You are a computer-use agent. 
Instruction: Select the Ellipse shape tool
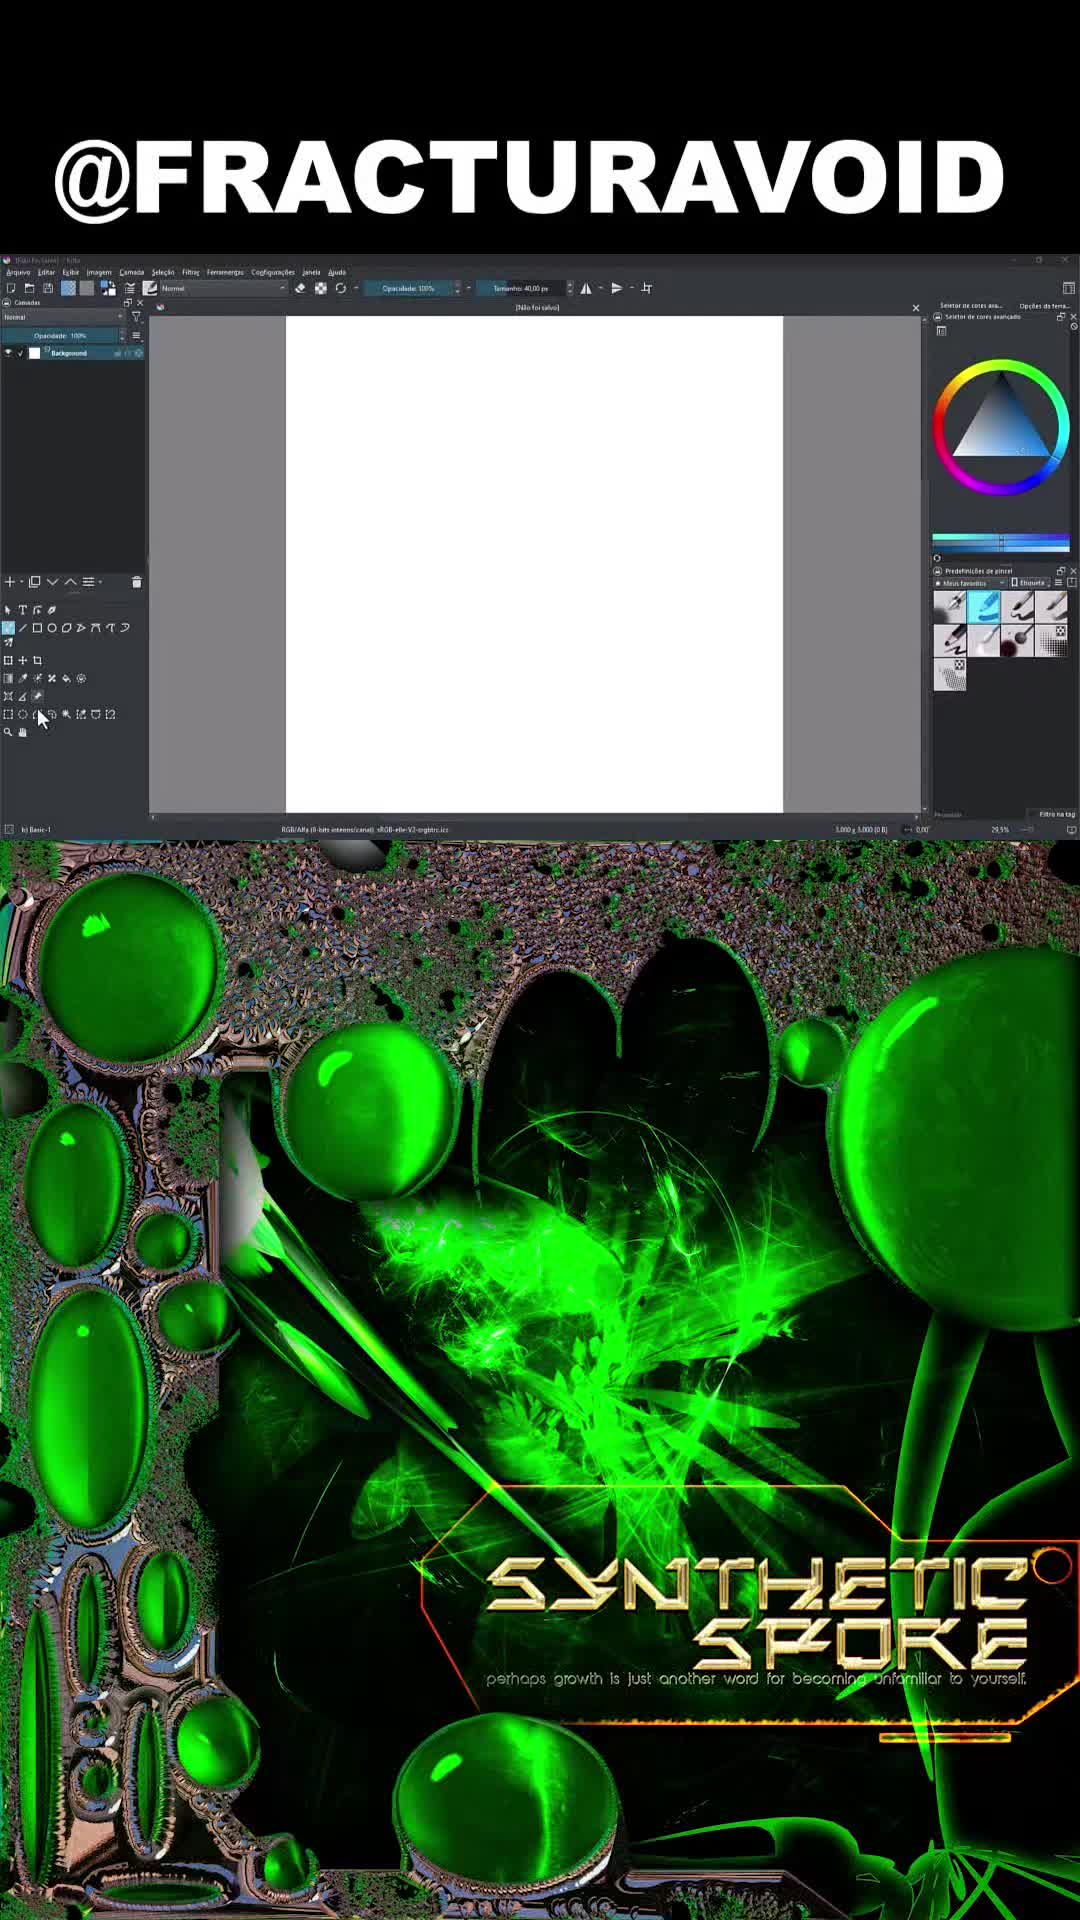pos(52,628)
